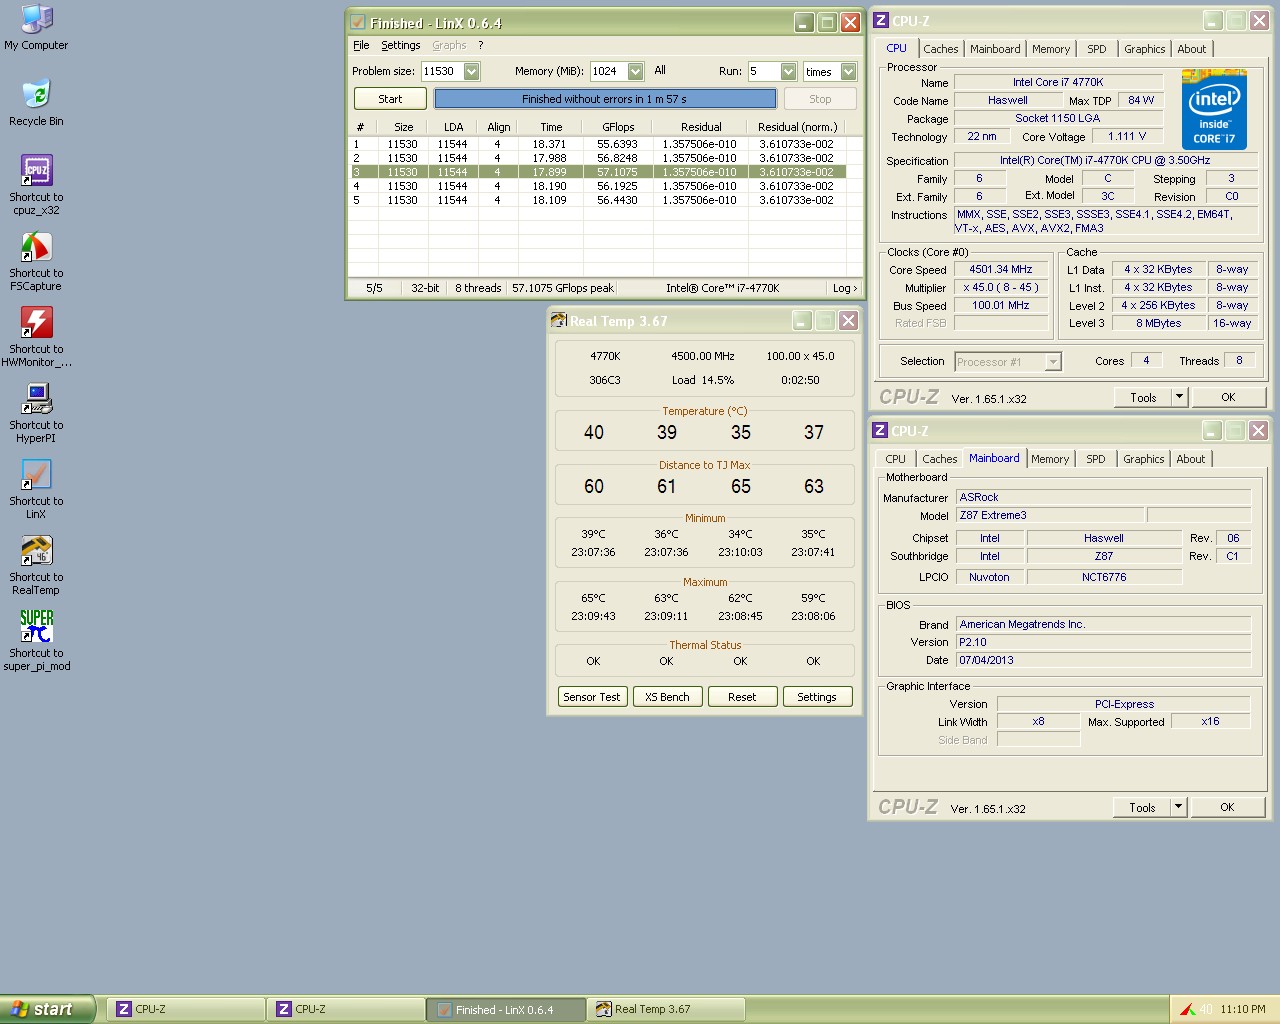Open Tools dropdown arrow in upper CPU-Z window

point(1179,397)
